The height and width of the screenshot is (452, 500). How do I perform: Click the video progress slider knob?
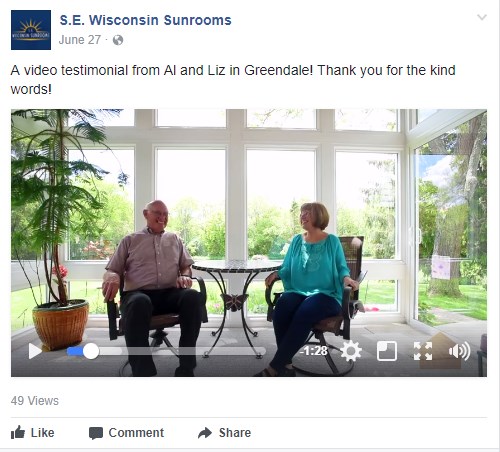pos(91,351)
